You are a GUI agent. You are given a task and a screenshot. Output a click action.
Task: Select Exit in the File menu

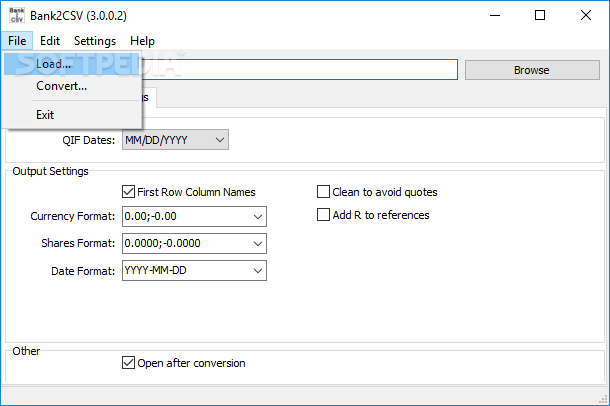coord(73,115)
